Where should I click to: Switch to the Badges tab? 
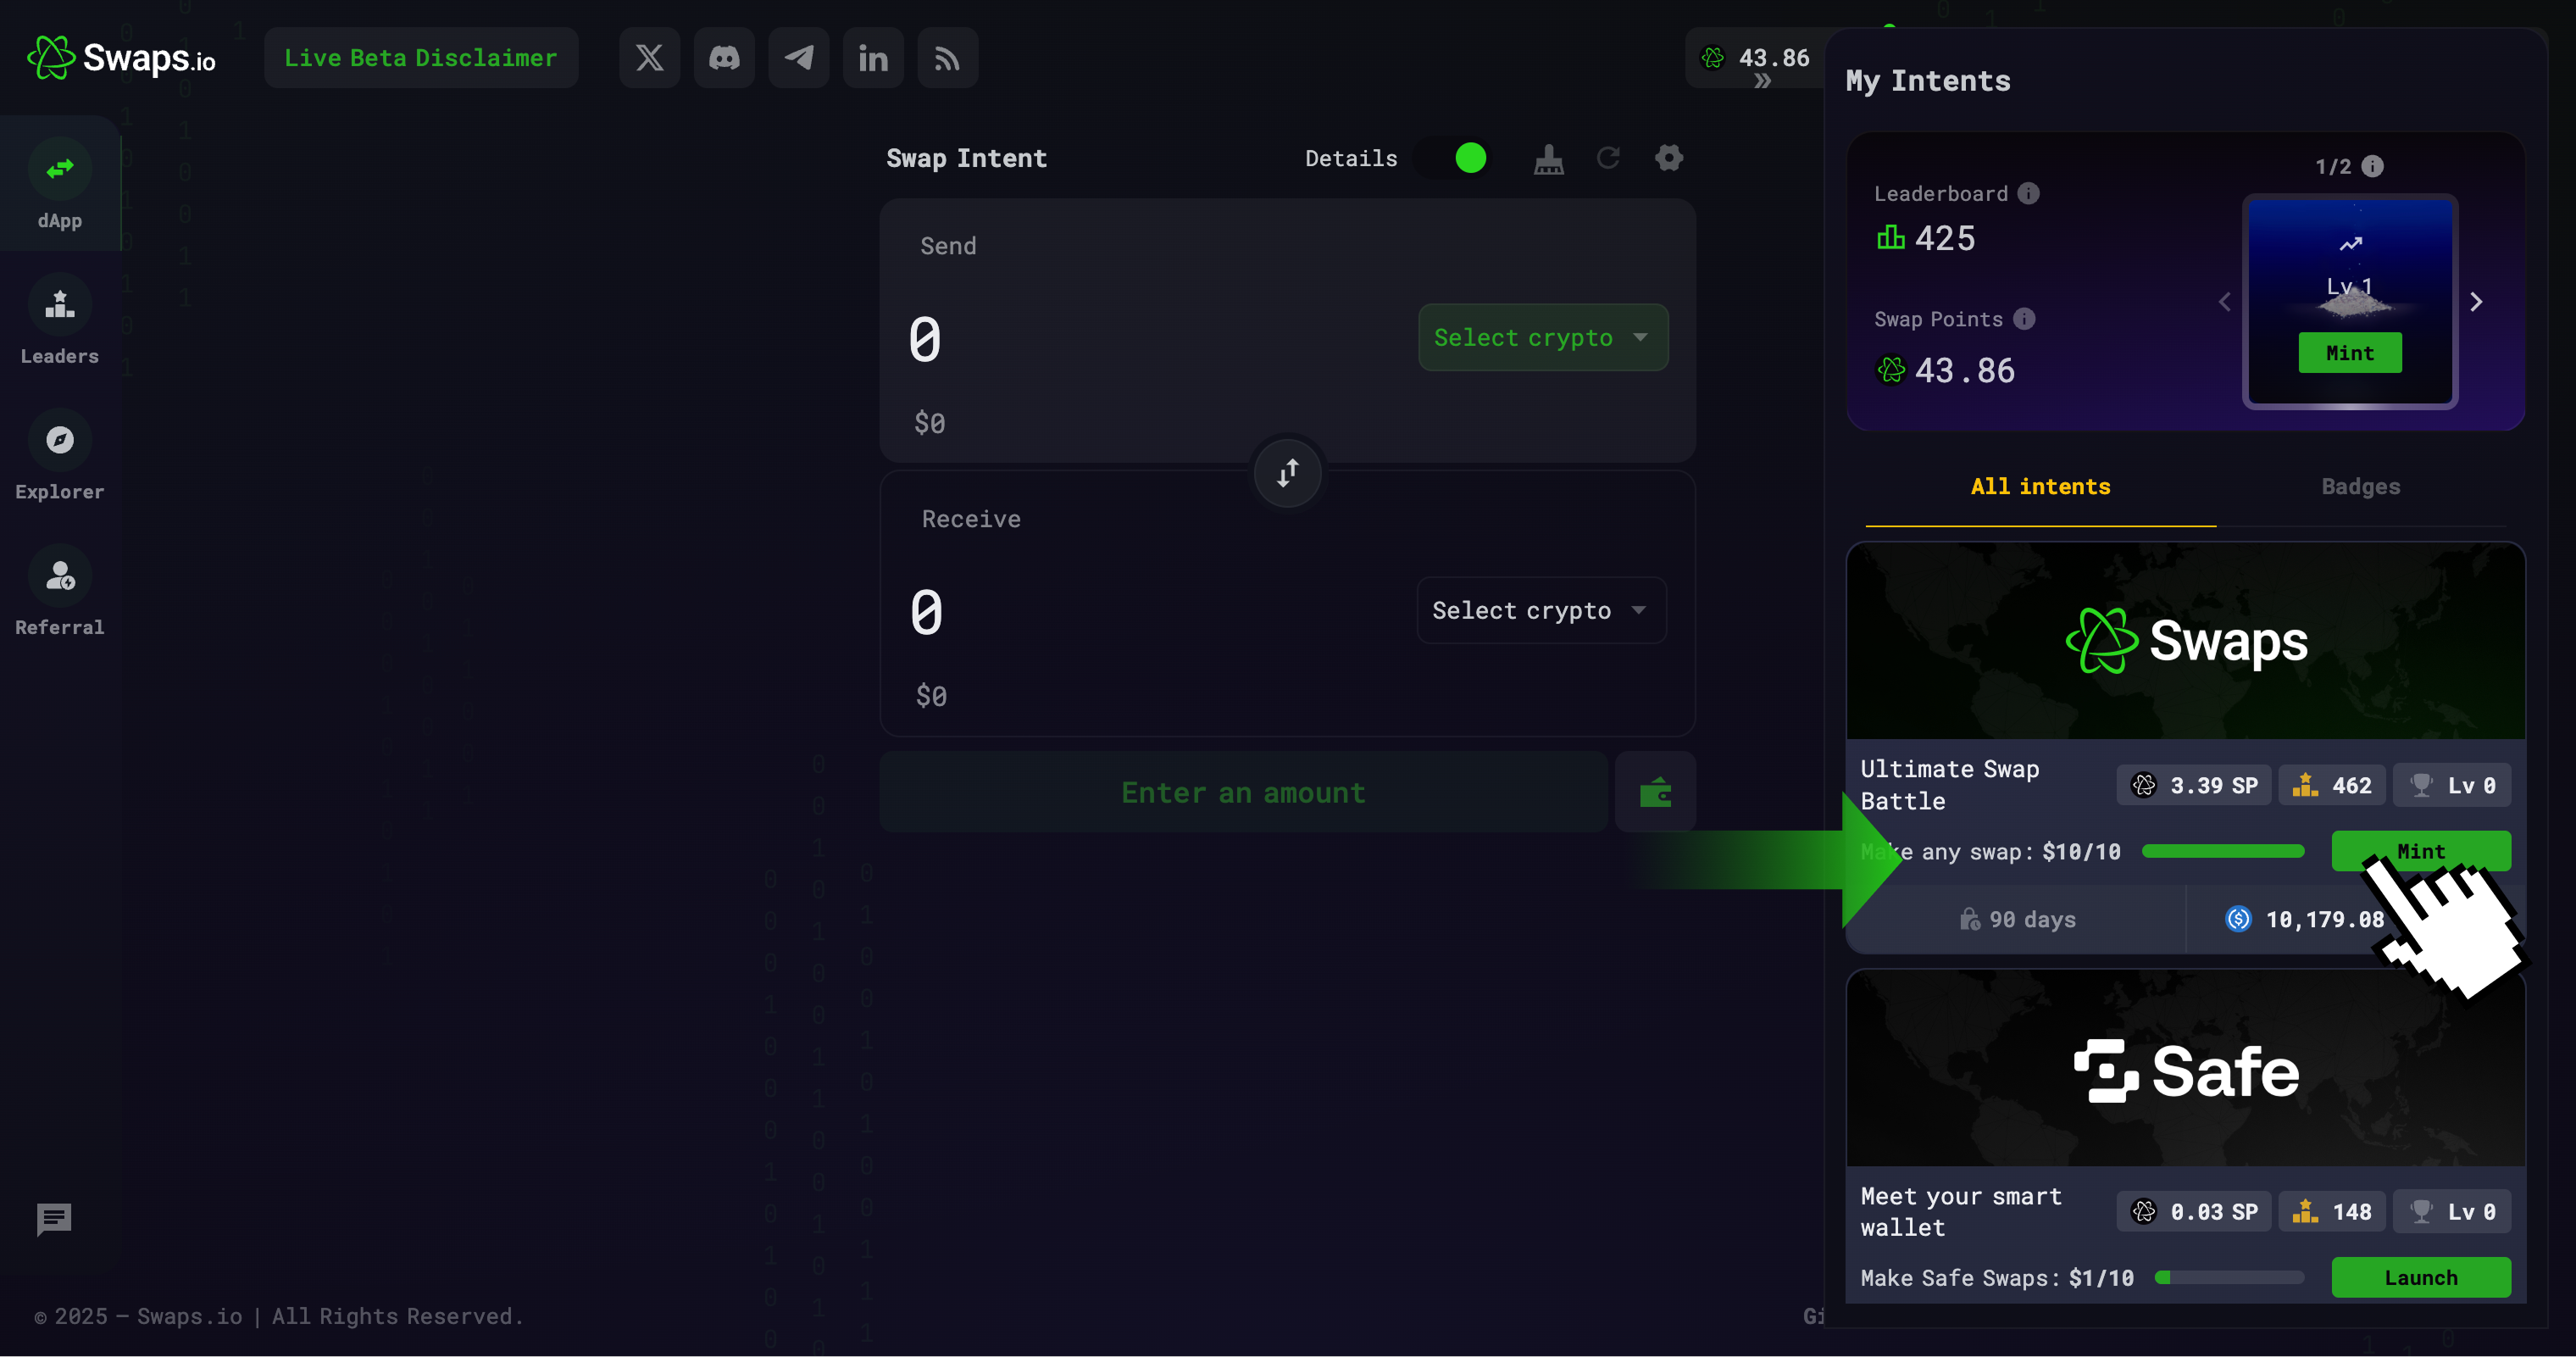pos(2360,487)
